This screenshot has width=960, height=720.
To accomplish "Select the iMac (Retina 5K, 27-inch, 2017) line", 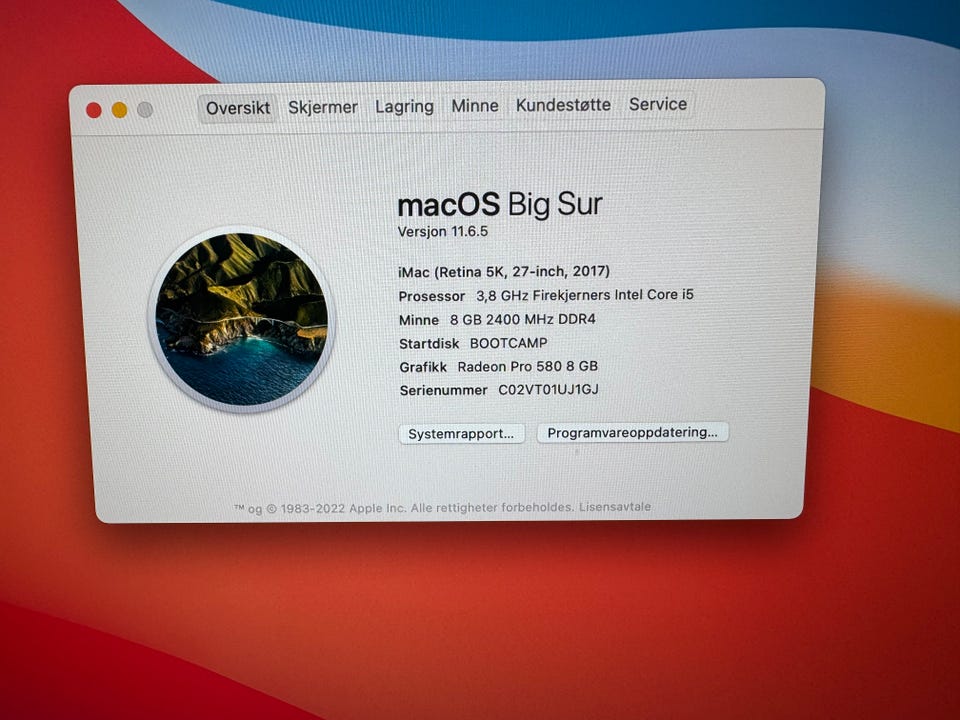I will tap(504, 271).
